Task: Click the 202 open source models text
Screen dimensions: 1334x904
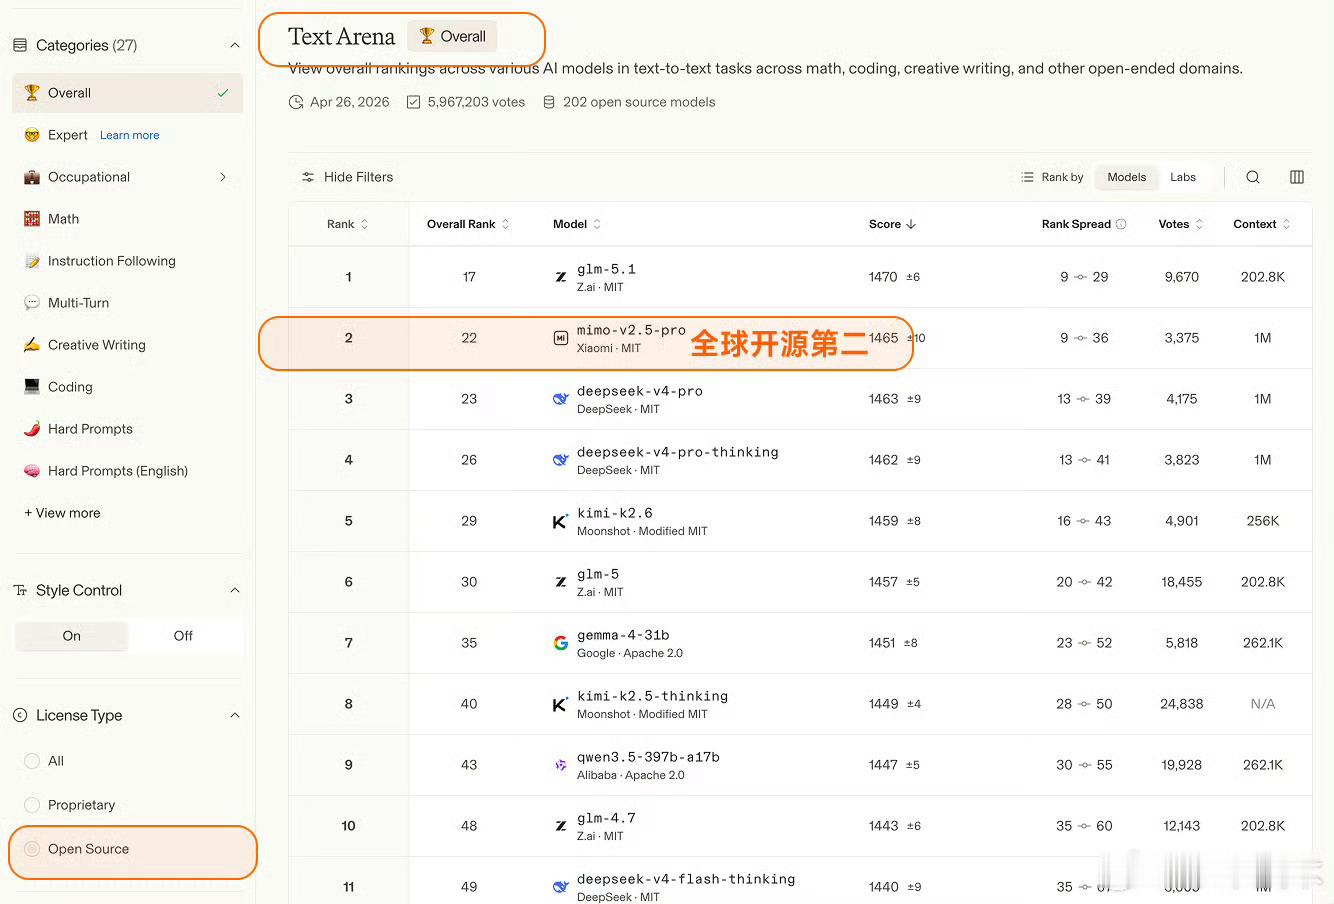Action: point(639,102)
